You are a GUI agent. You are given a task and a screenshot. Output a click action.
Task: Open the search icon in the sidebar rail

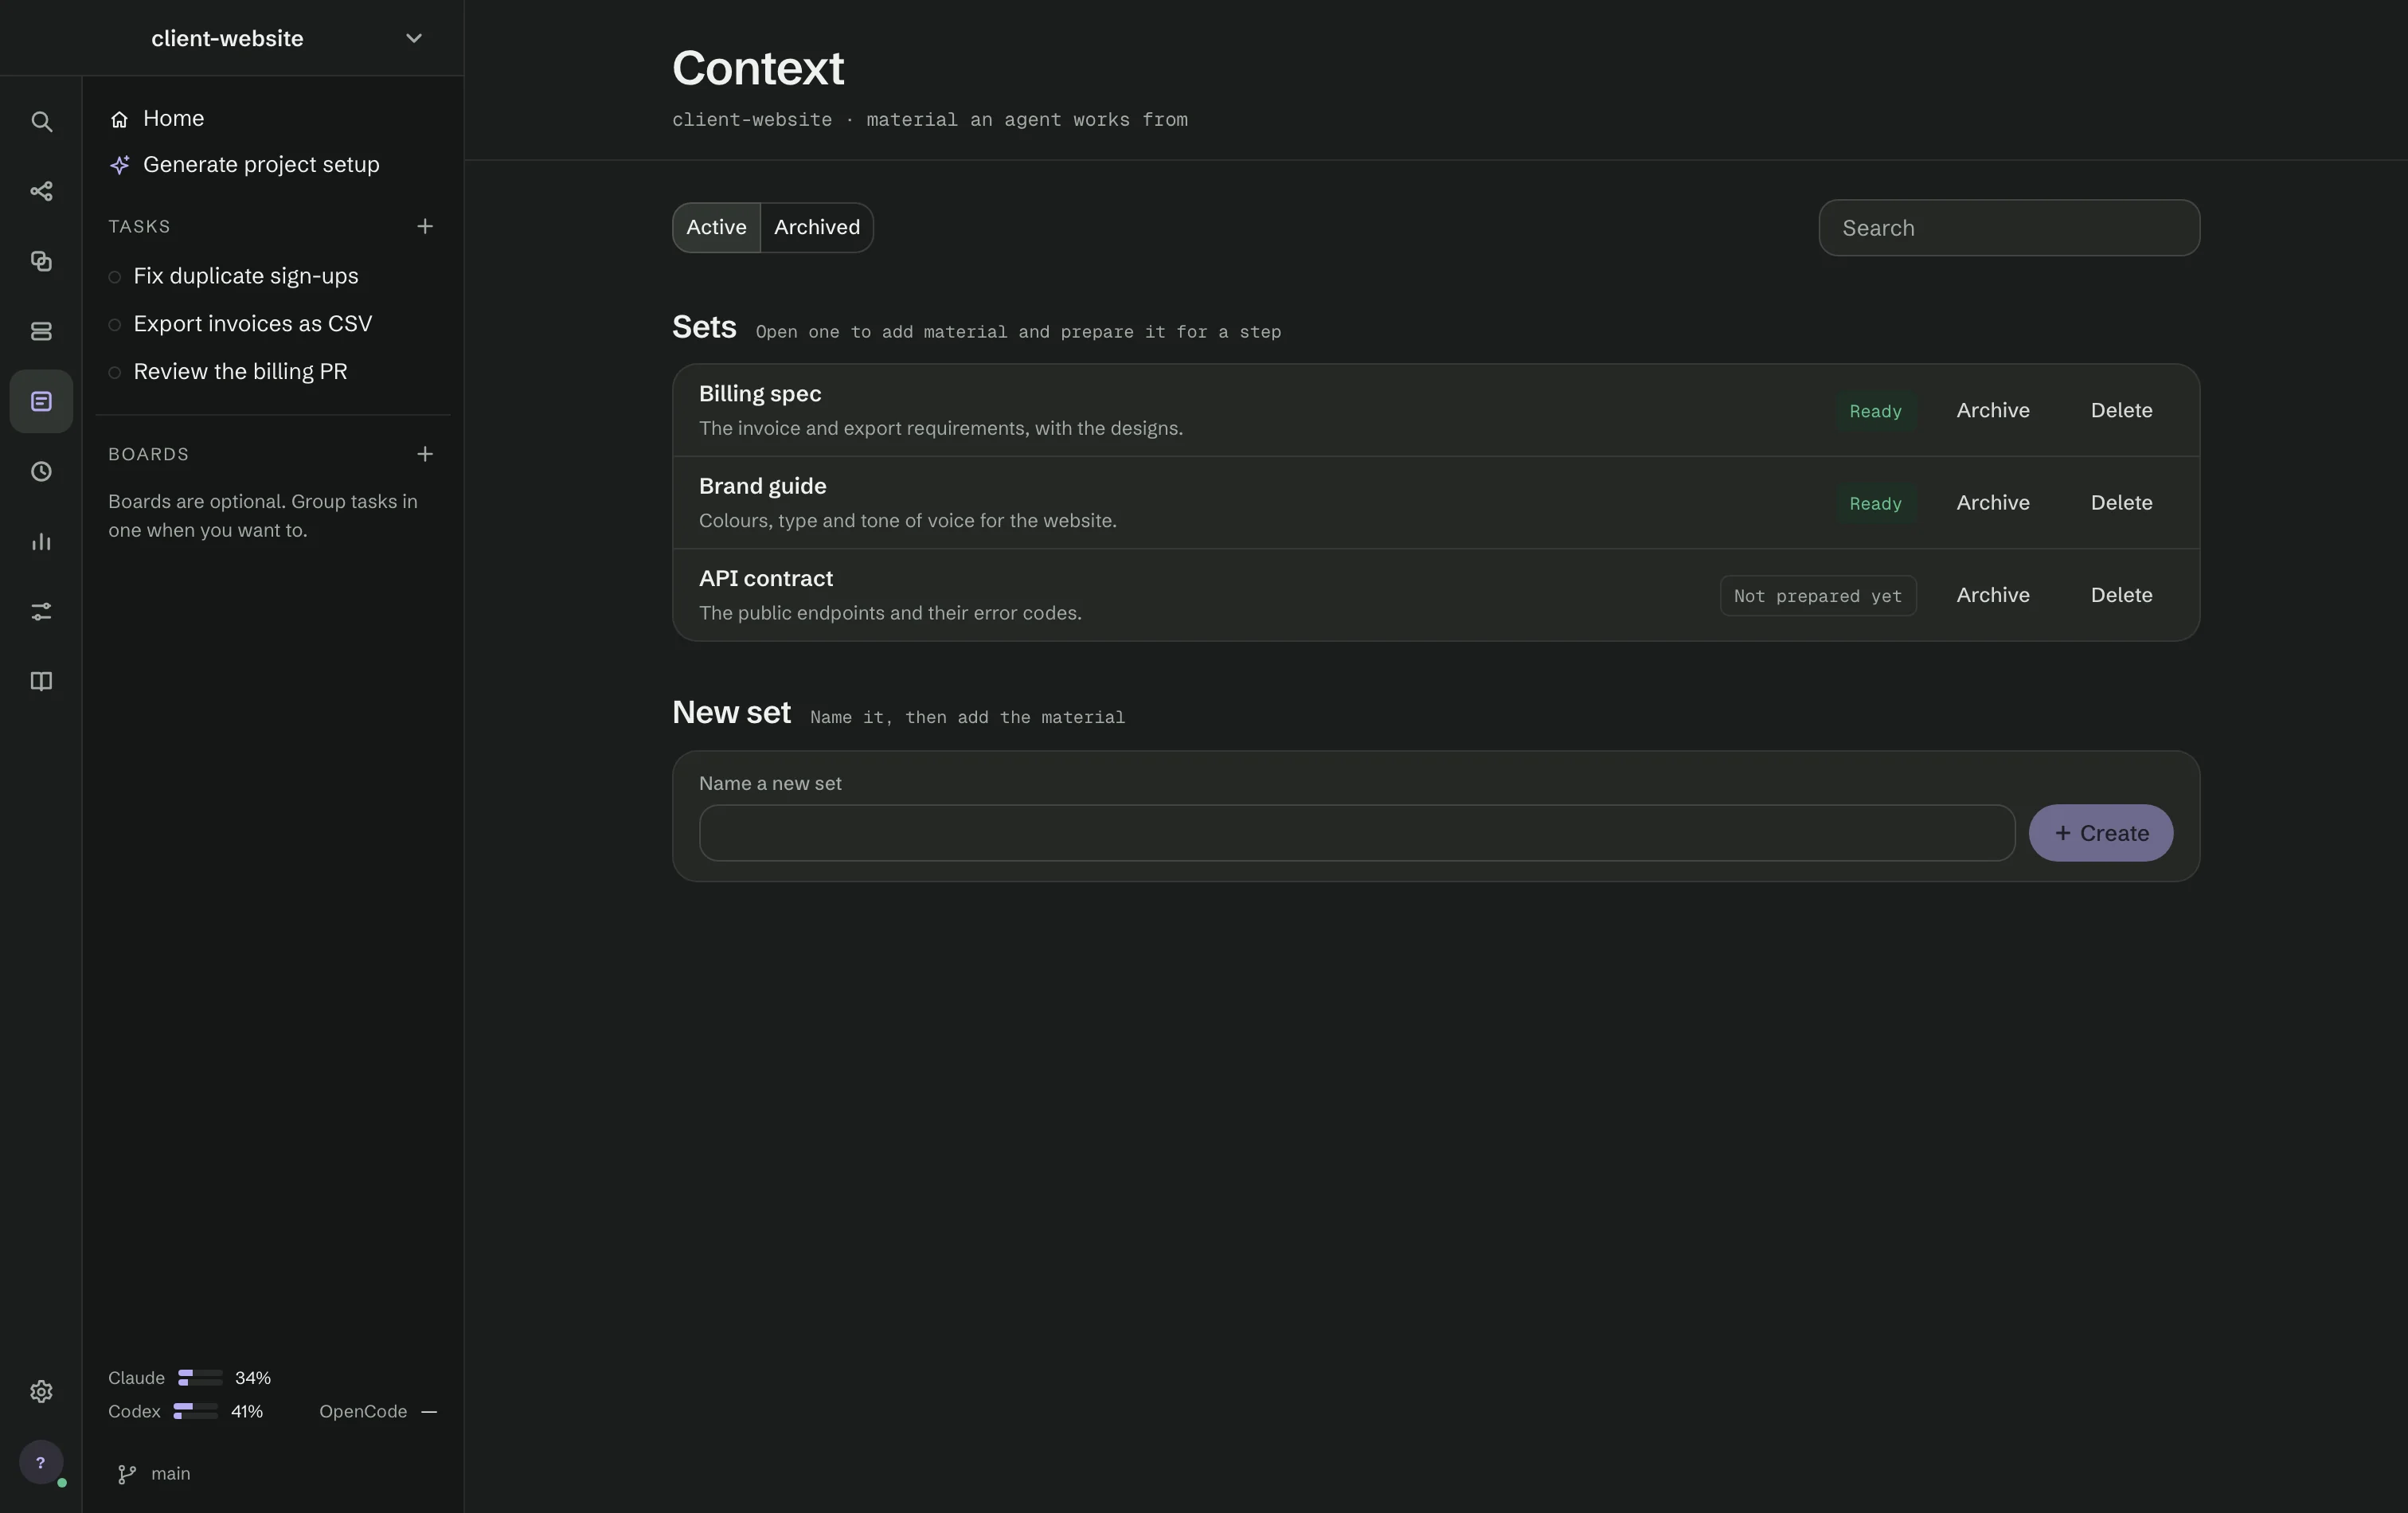tap(41, 121)
